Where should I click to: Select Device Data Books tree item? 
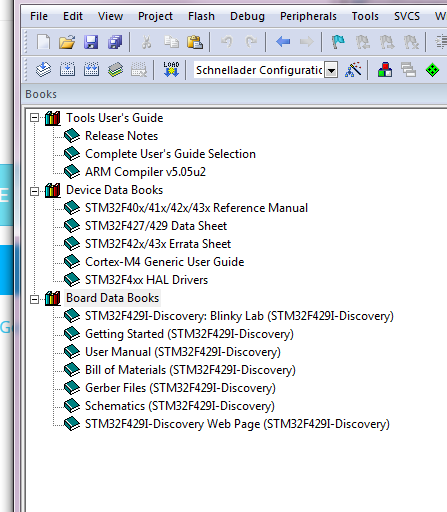(114, 190)
